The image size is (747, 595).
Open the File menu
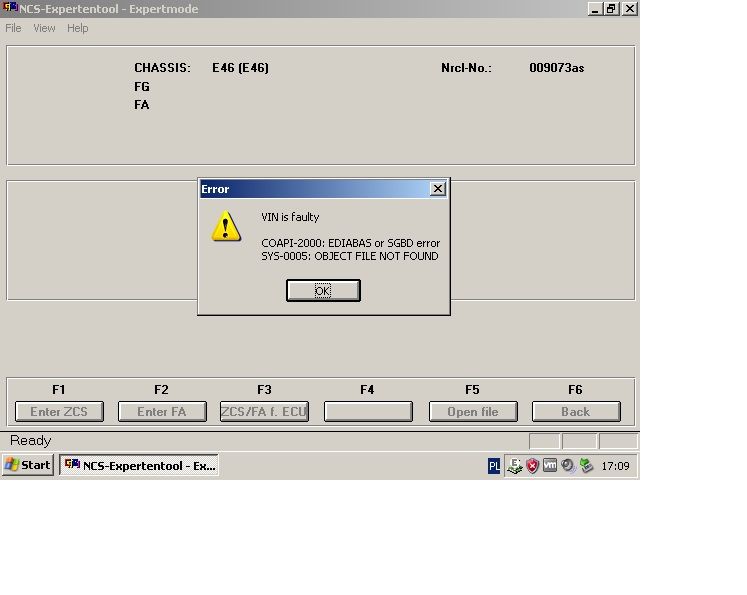tap(13, 28)
